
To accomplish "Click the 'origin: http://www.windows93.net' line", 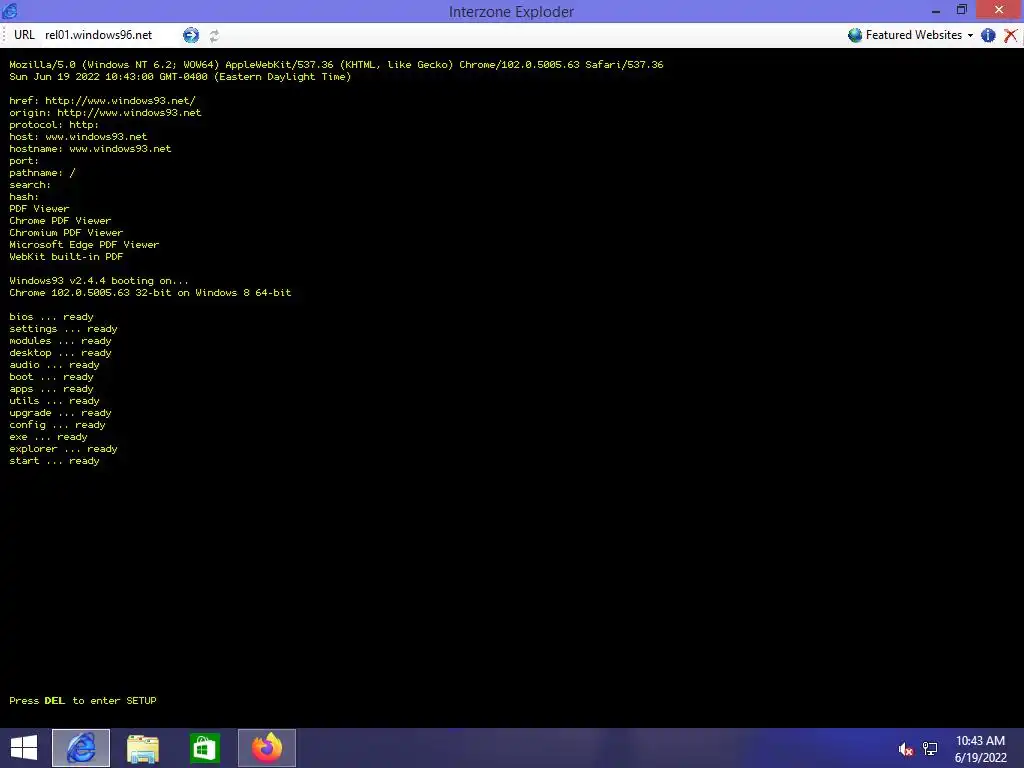I will [105, 112].
